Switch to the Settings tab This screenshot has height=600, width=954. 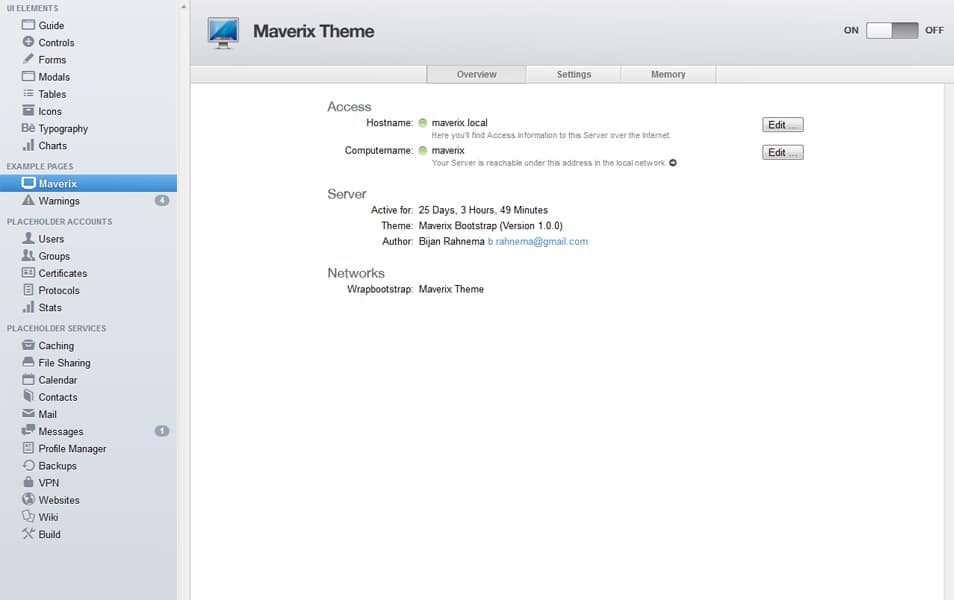(x=574, y=74)
